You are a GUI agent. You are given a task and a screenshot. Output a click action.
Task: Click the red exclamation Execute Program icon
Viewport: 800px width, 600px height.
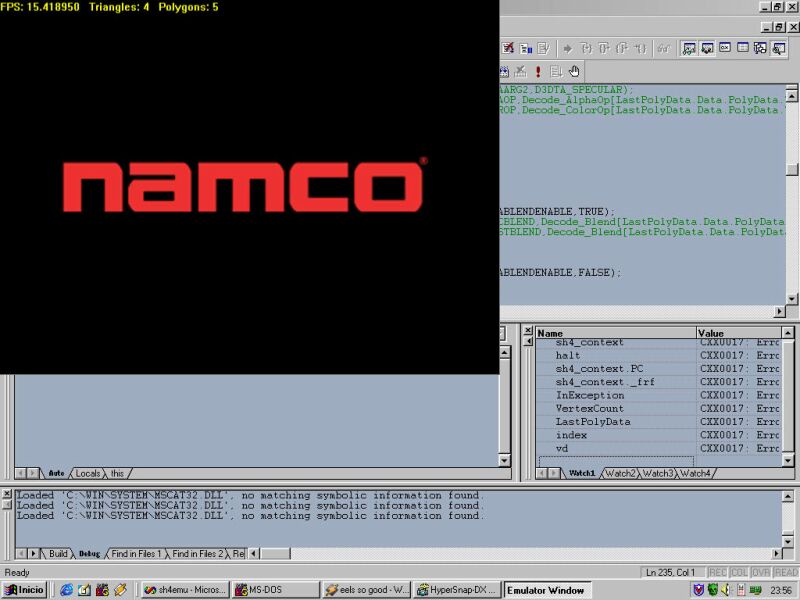tap(538, 71)
